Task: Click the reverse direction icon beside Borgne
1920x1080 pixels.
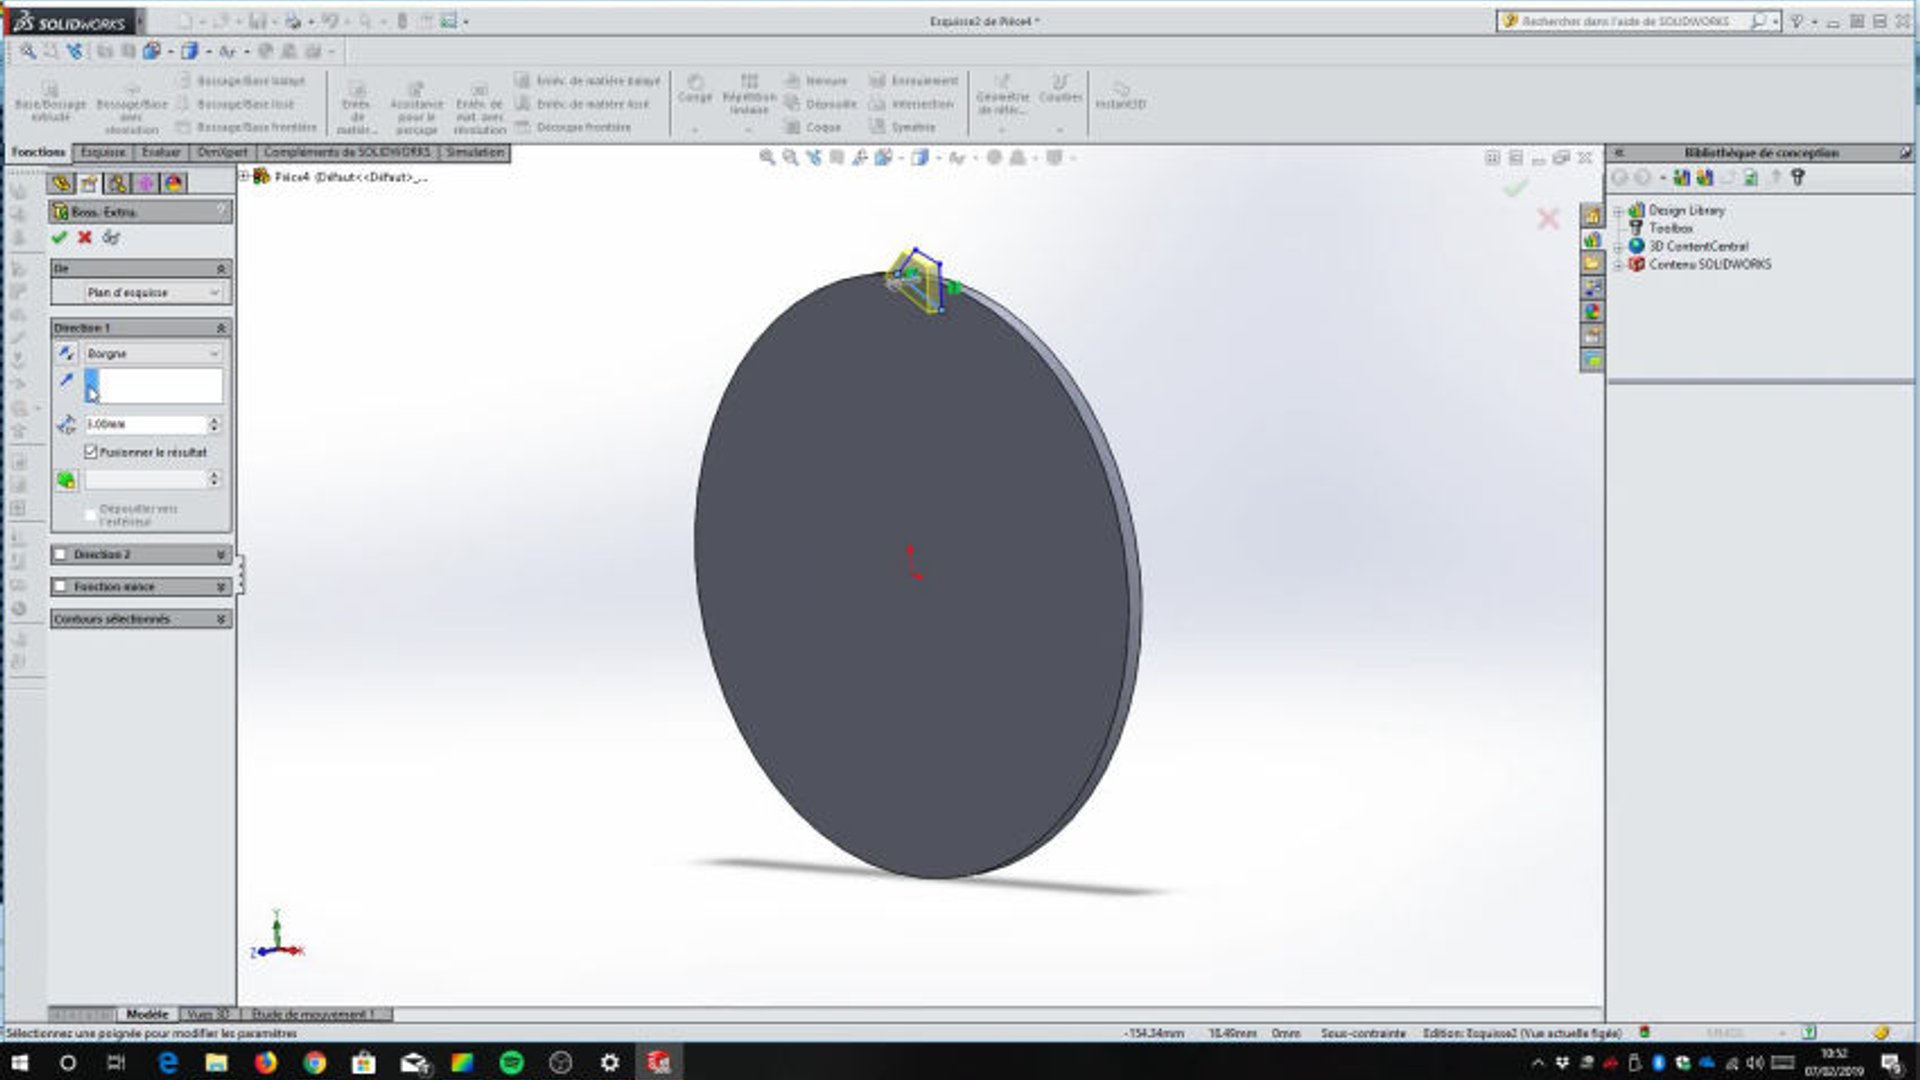Action: (x=66, y=353)
